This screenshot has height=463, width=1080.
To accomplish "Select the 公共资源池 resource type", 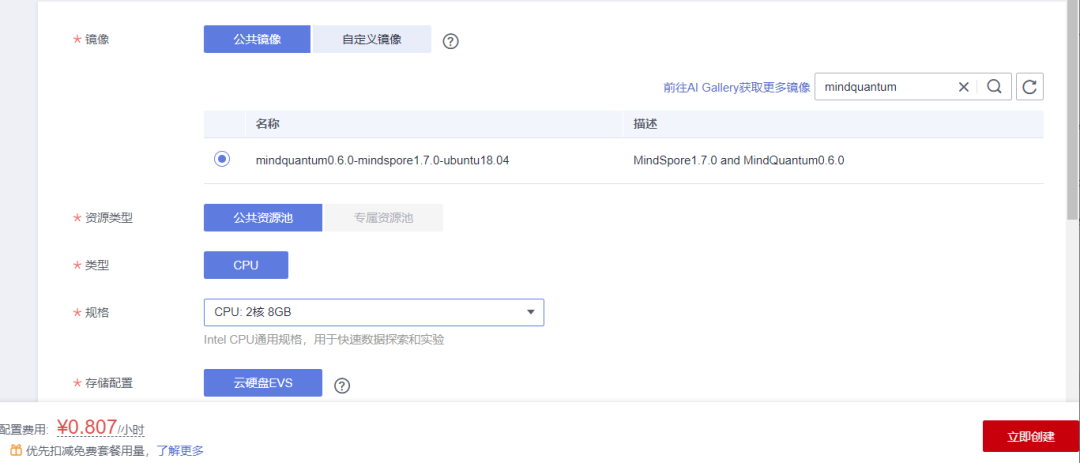I will coord(263,217).
